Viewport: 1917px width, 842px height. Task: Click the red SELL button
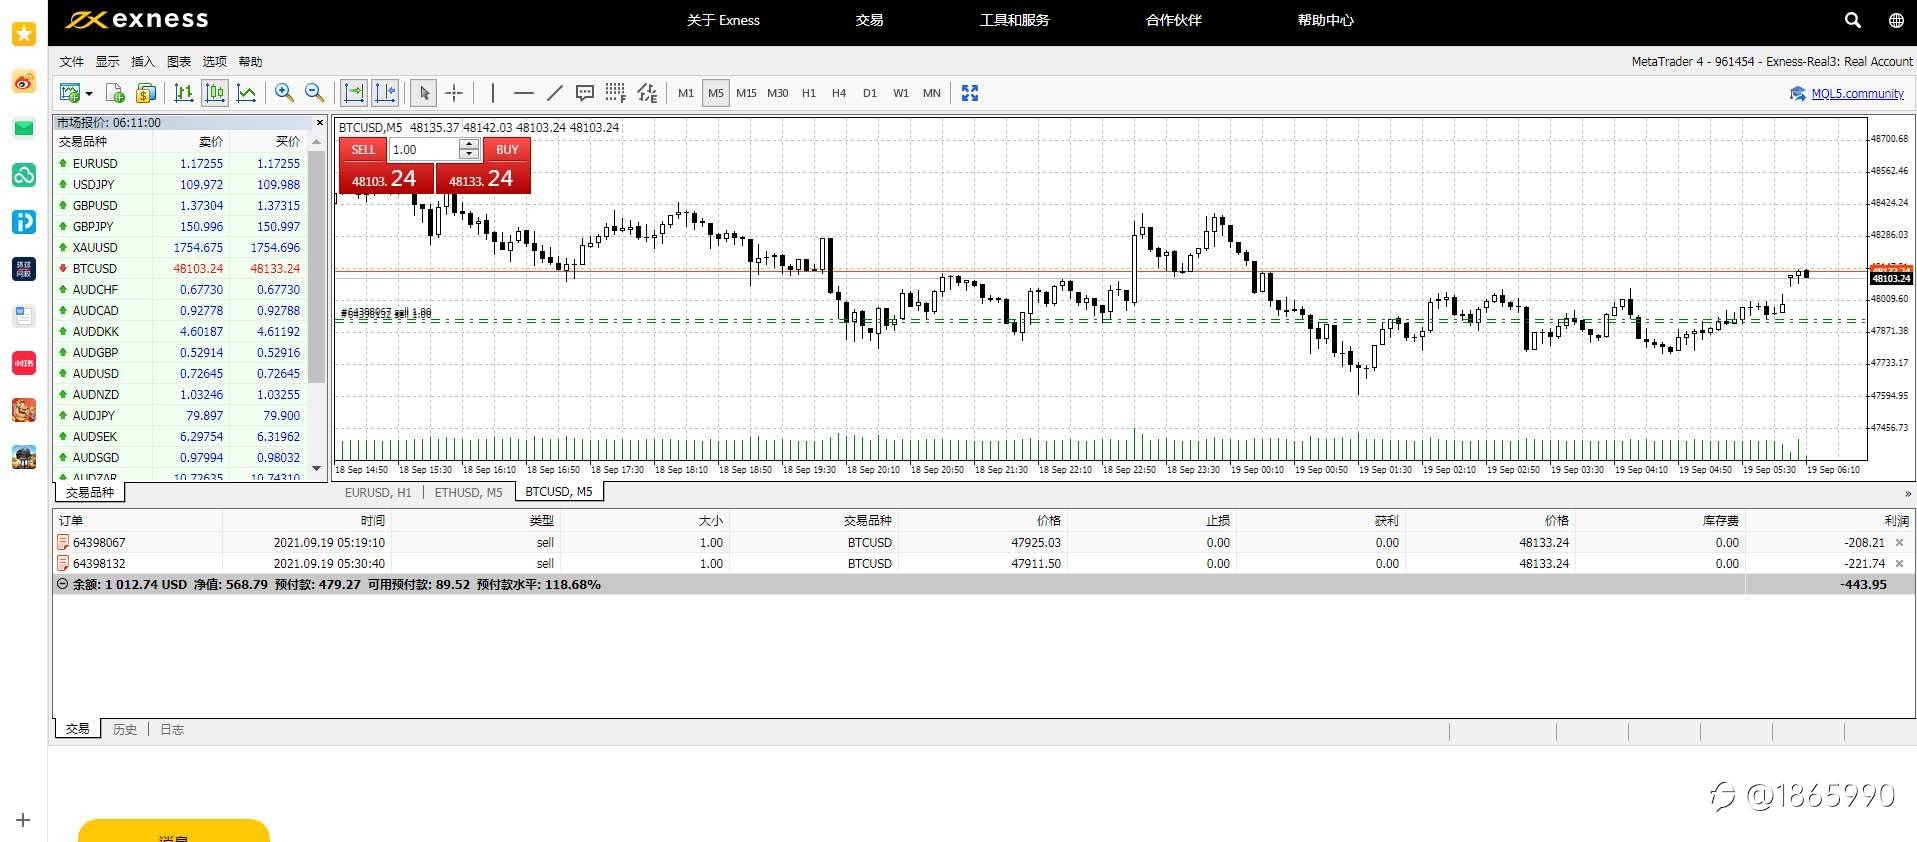click(363, 150)
